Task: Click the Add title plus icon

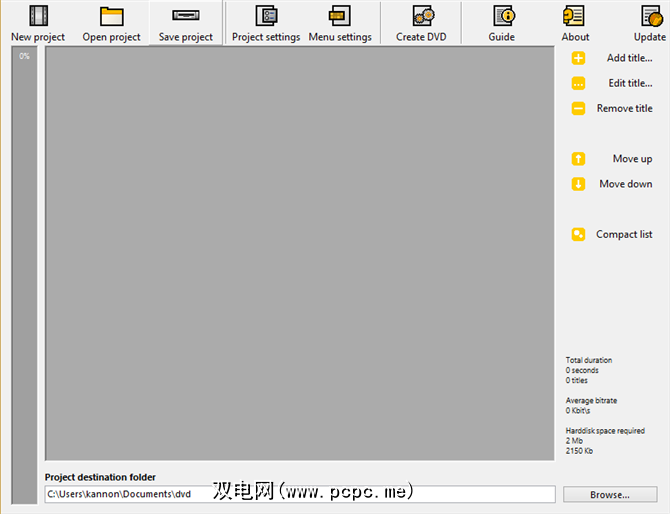Action: (x=578, y=58)
